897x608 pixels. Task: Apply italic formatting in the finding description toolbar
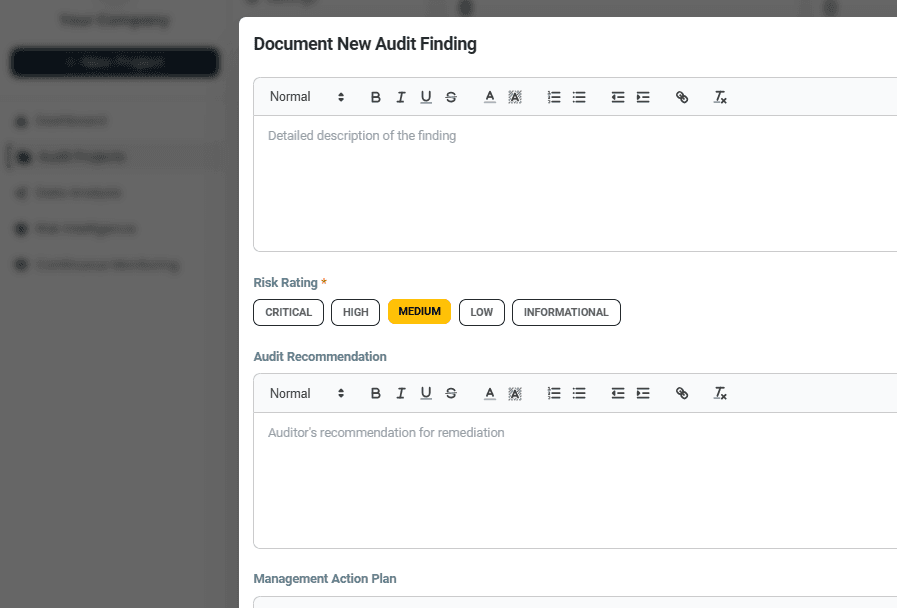pyautogui.click(x=400, y=96)
